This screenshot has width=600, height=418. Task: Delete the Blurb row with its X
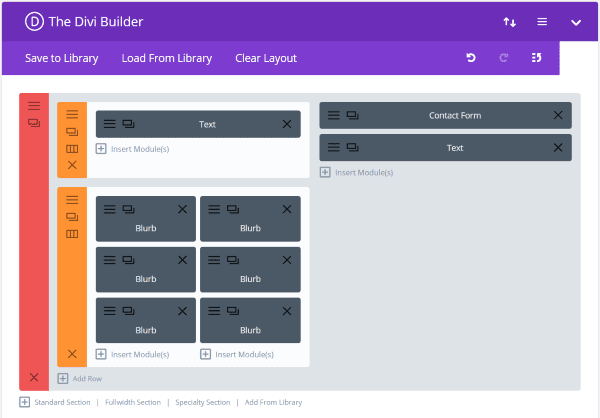pyautogui.click(x=72, y=354)
